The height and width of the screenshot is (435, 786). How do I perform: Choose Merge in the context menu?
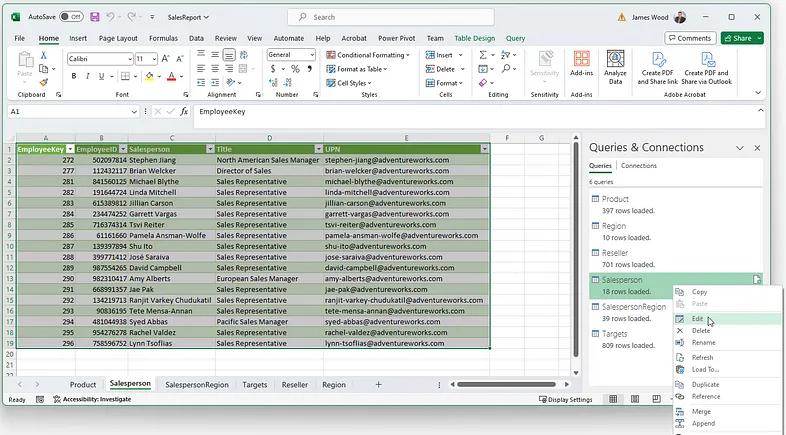727,411
